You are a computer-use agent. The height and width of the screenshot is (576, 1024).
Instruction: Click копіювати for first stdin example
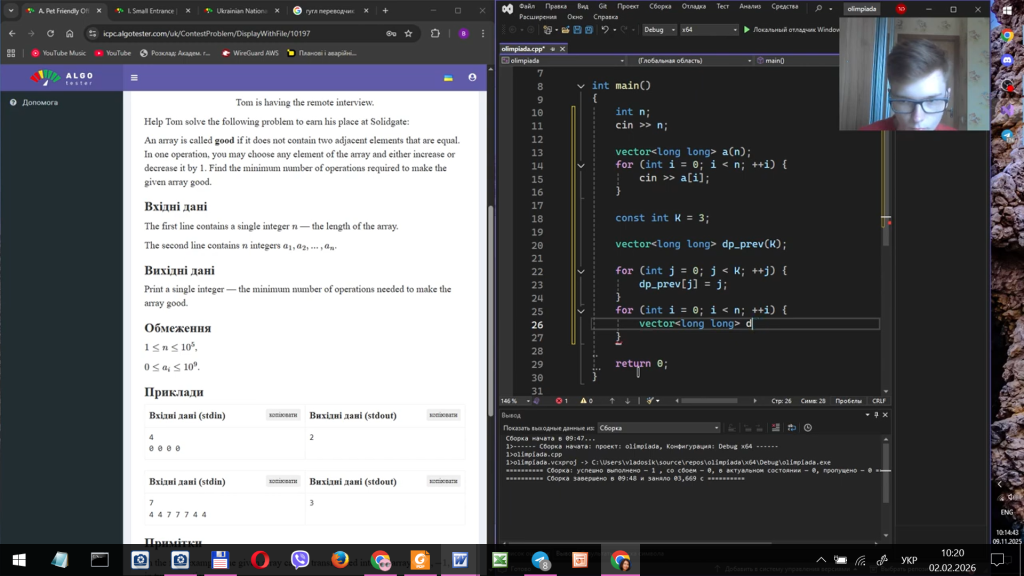[281, 415]
